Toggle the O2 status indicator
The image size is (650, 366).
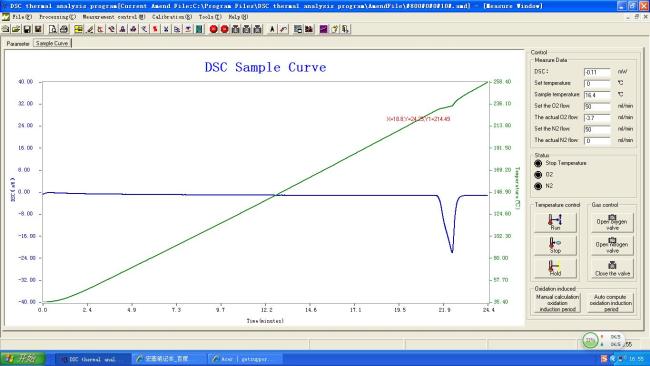point(538,175)
